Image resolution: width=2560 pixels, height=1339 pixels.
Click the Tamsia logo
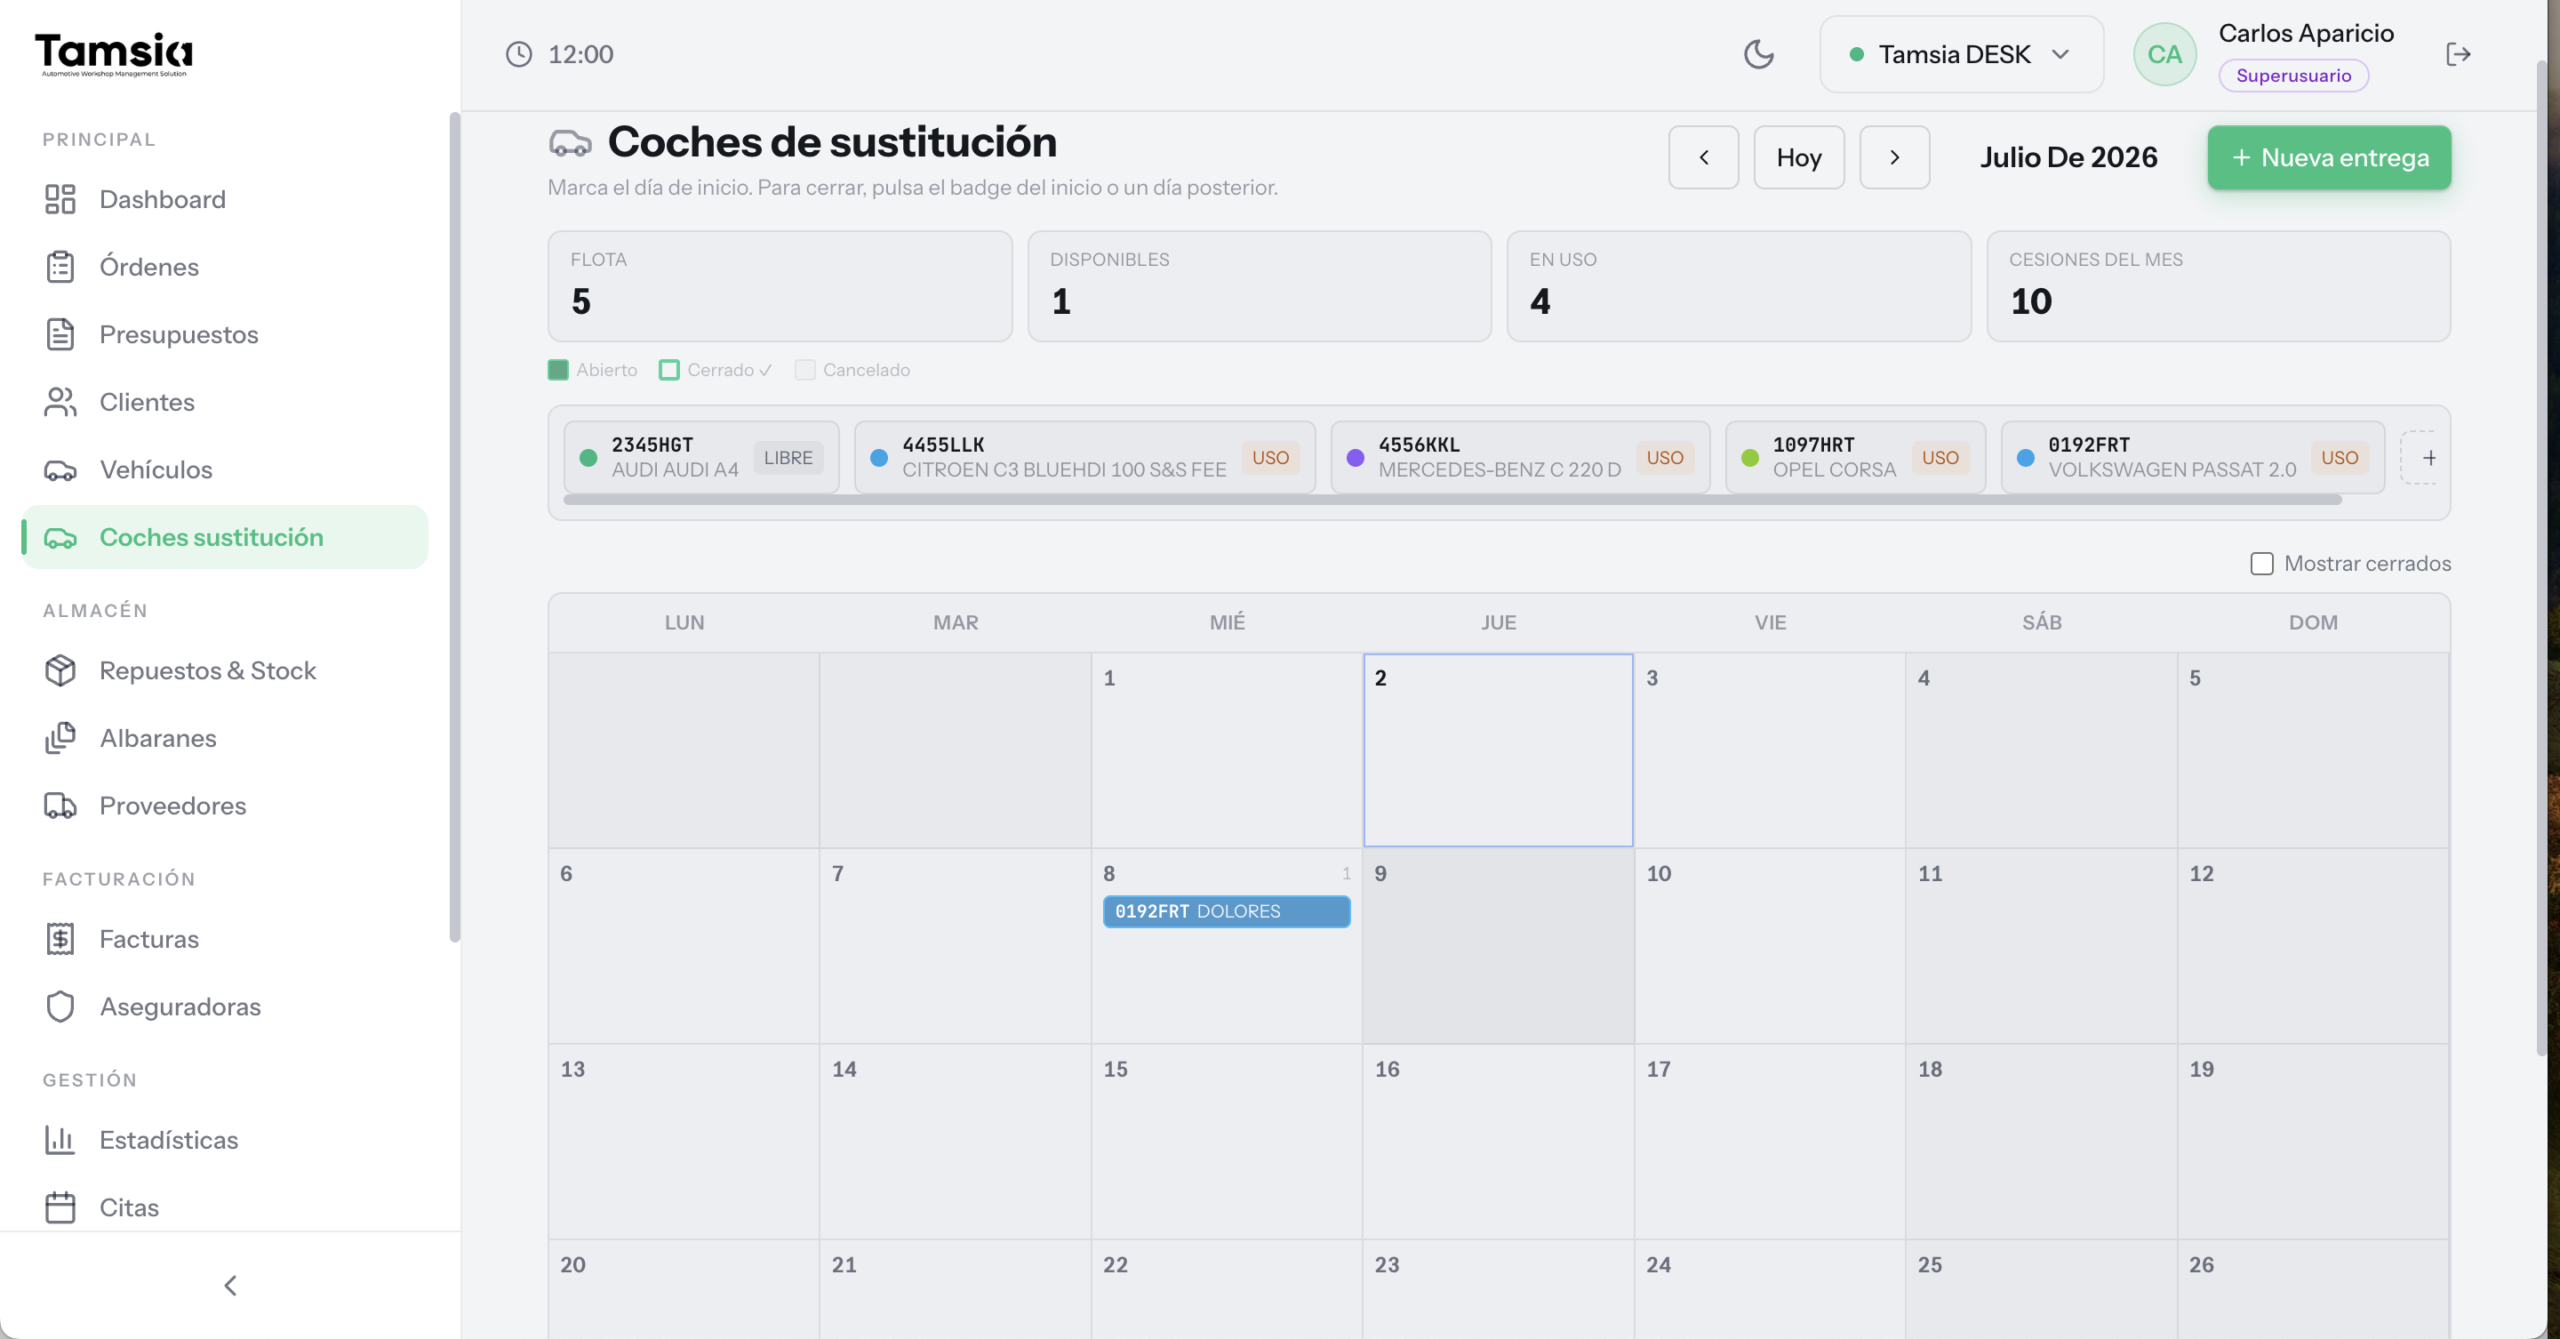pyautogui.click(x=114, y=54)
